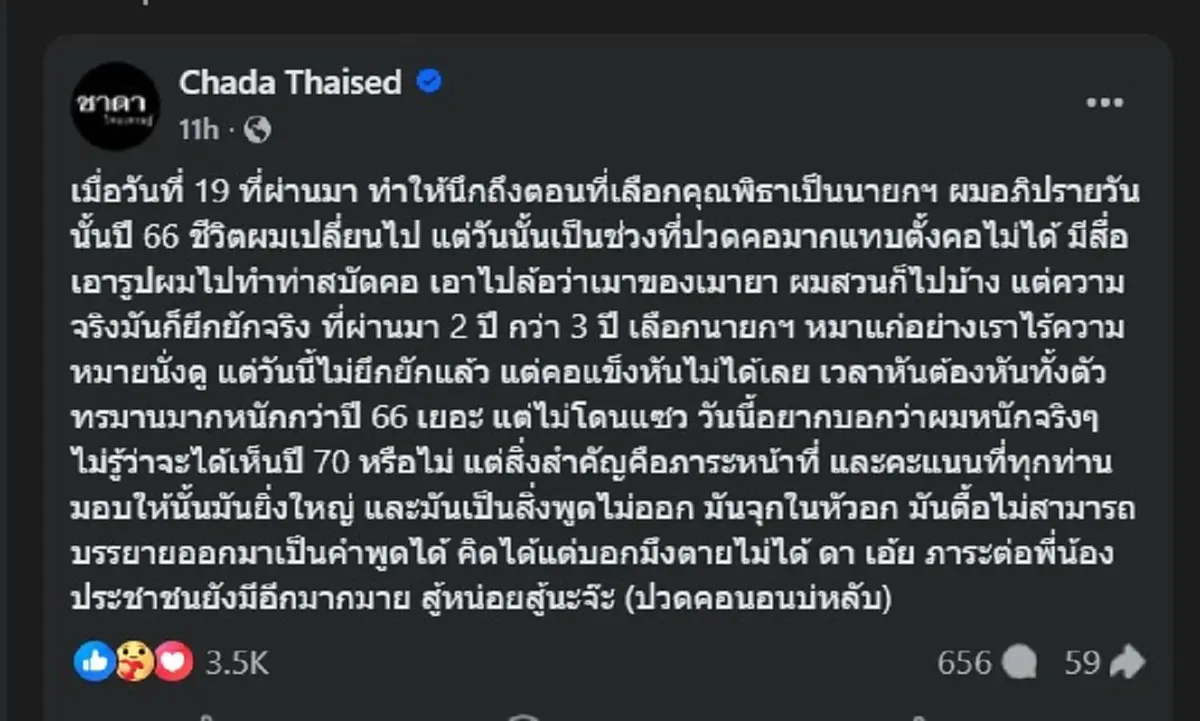
Task: View shares via the 59 count
Action: click(1082, 661)
